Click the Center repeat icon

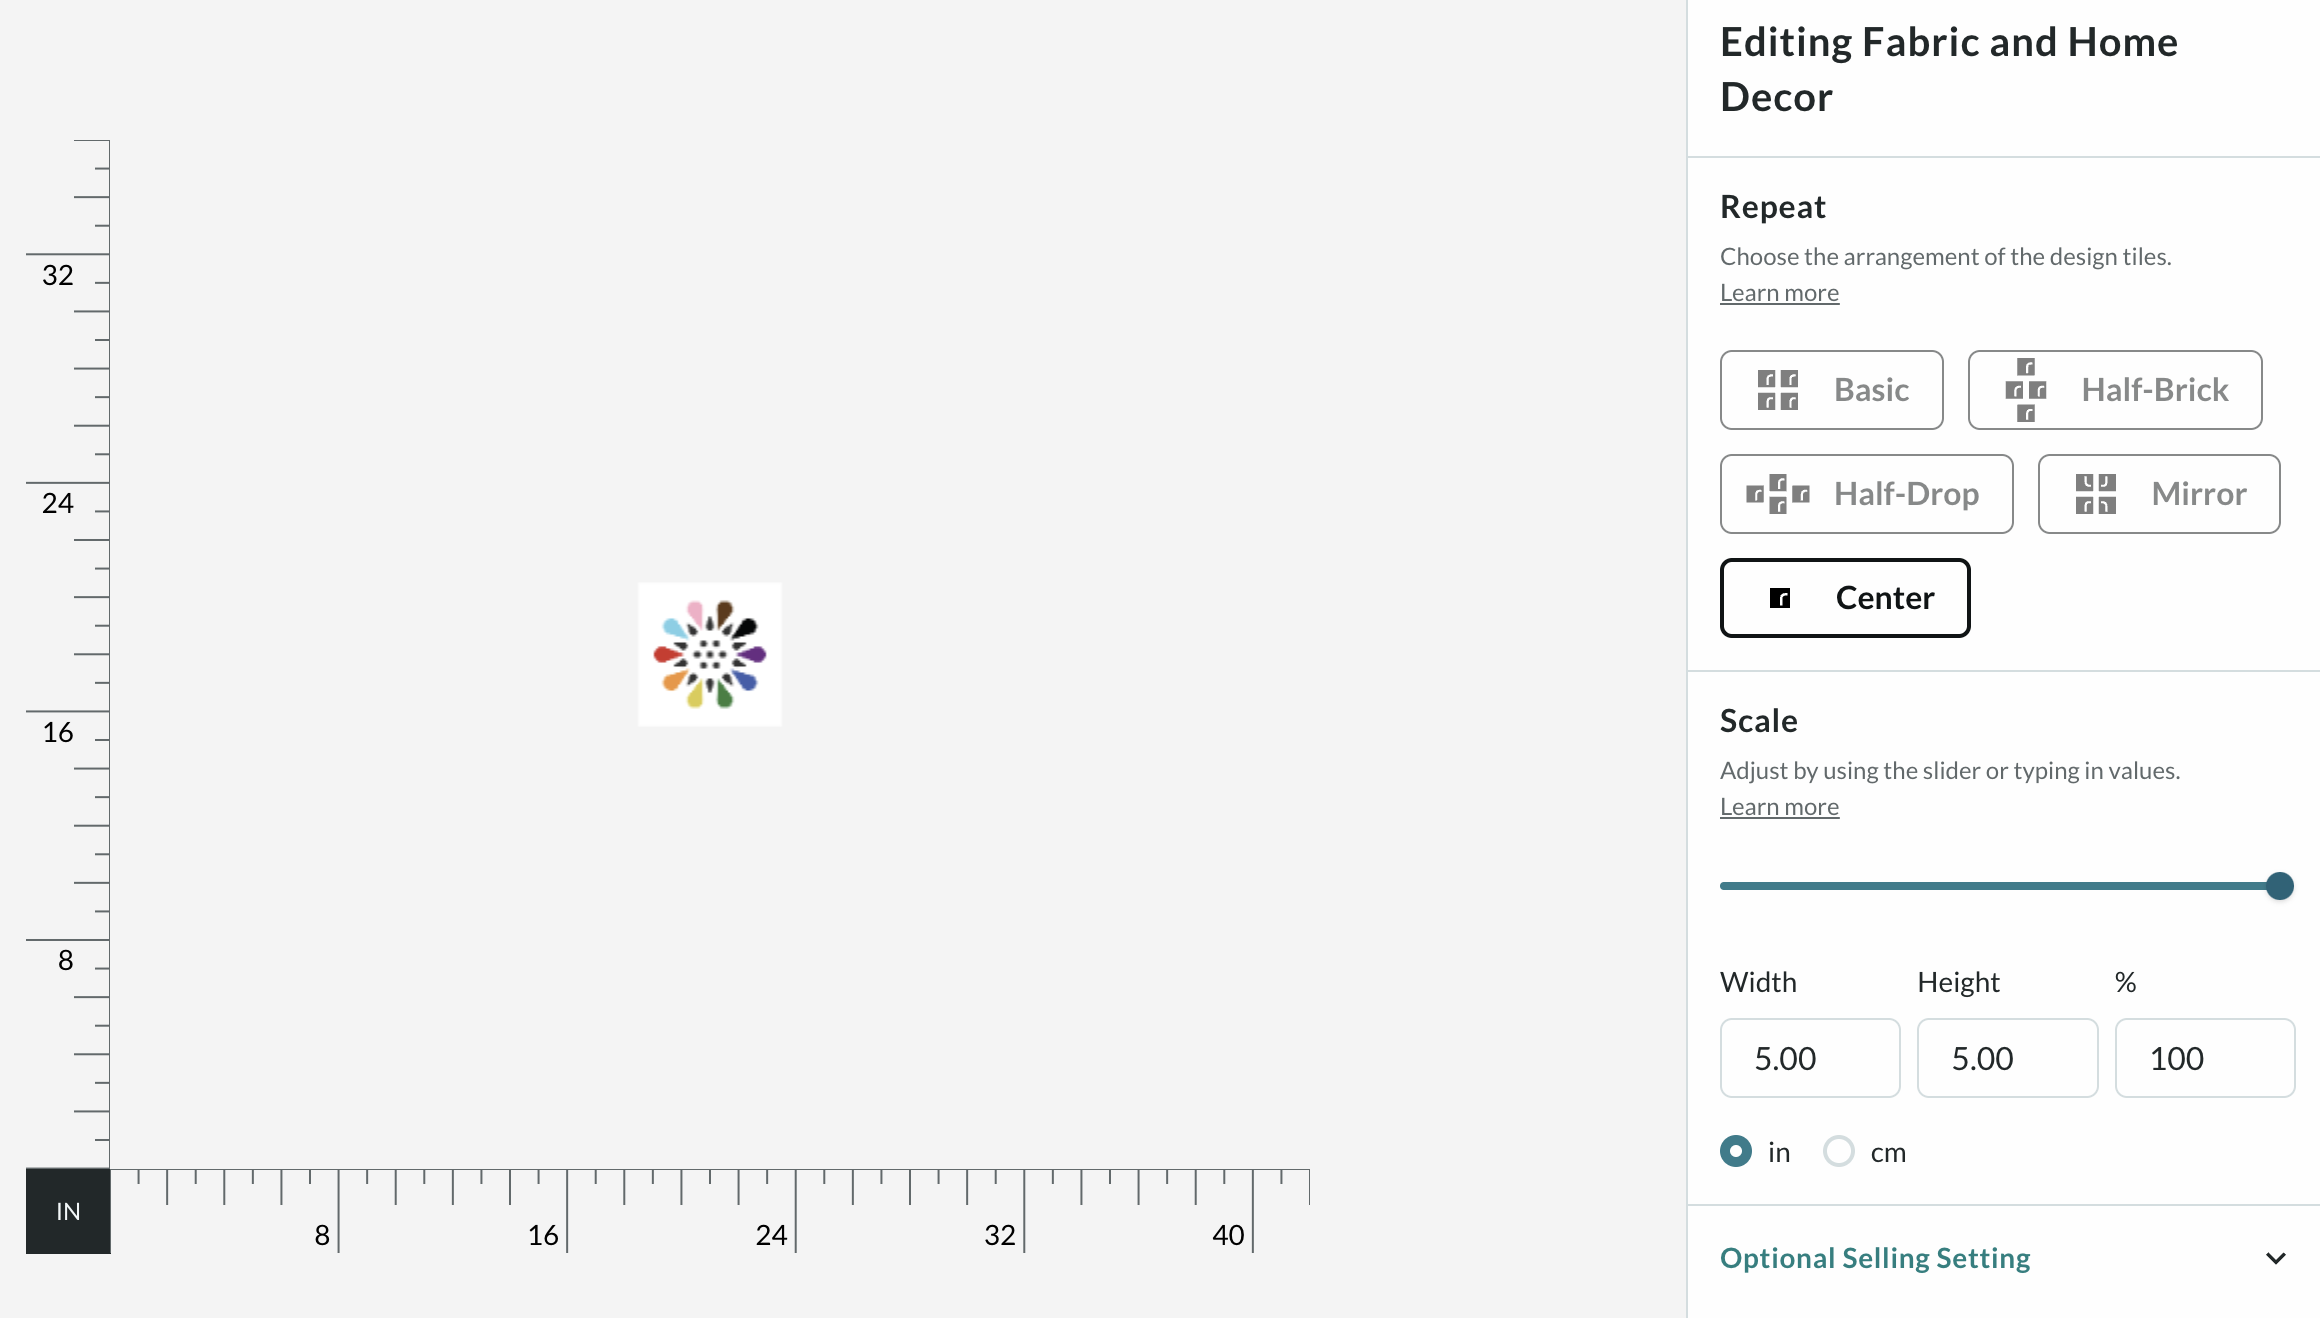1780,598
